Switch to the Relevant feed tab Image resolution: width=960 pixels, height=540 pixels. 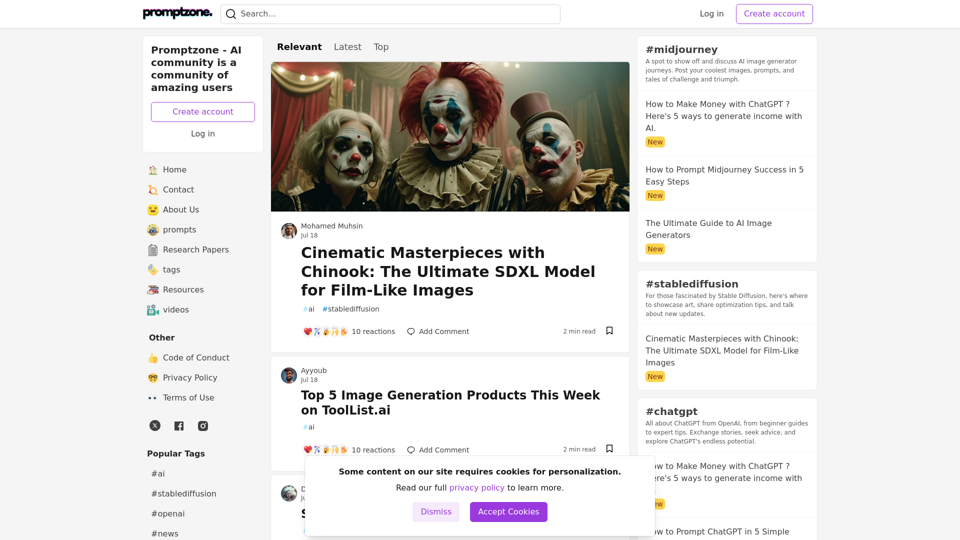[299, 47]
